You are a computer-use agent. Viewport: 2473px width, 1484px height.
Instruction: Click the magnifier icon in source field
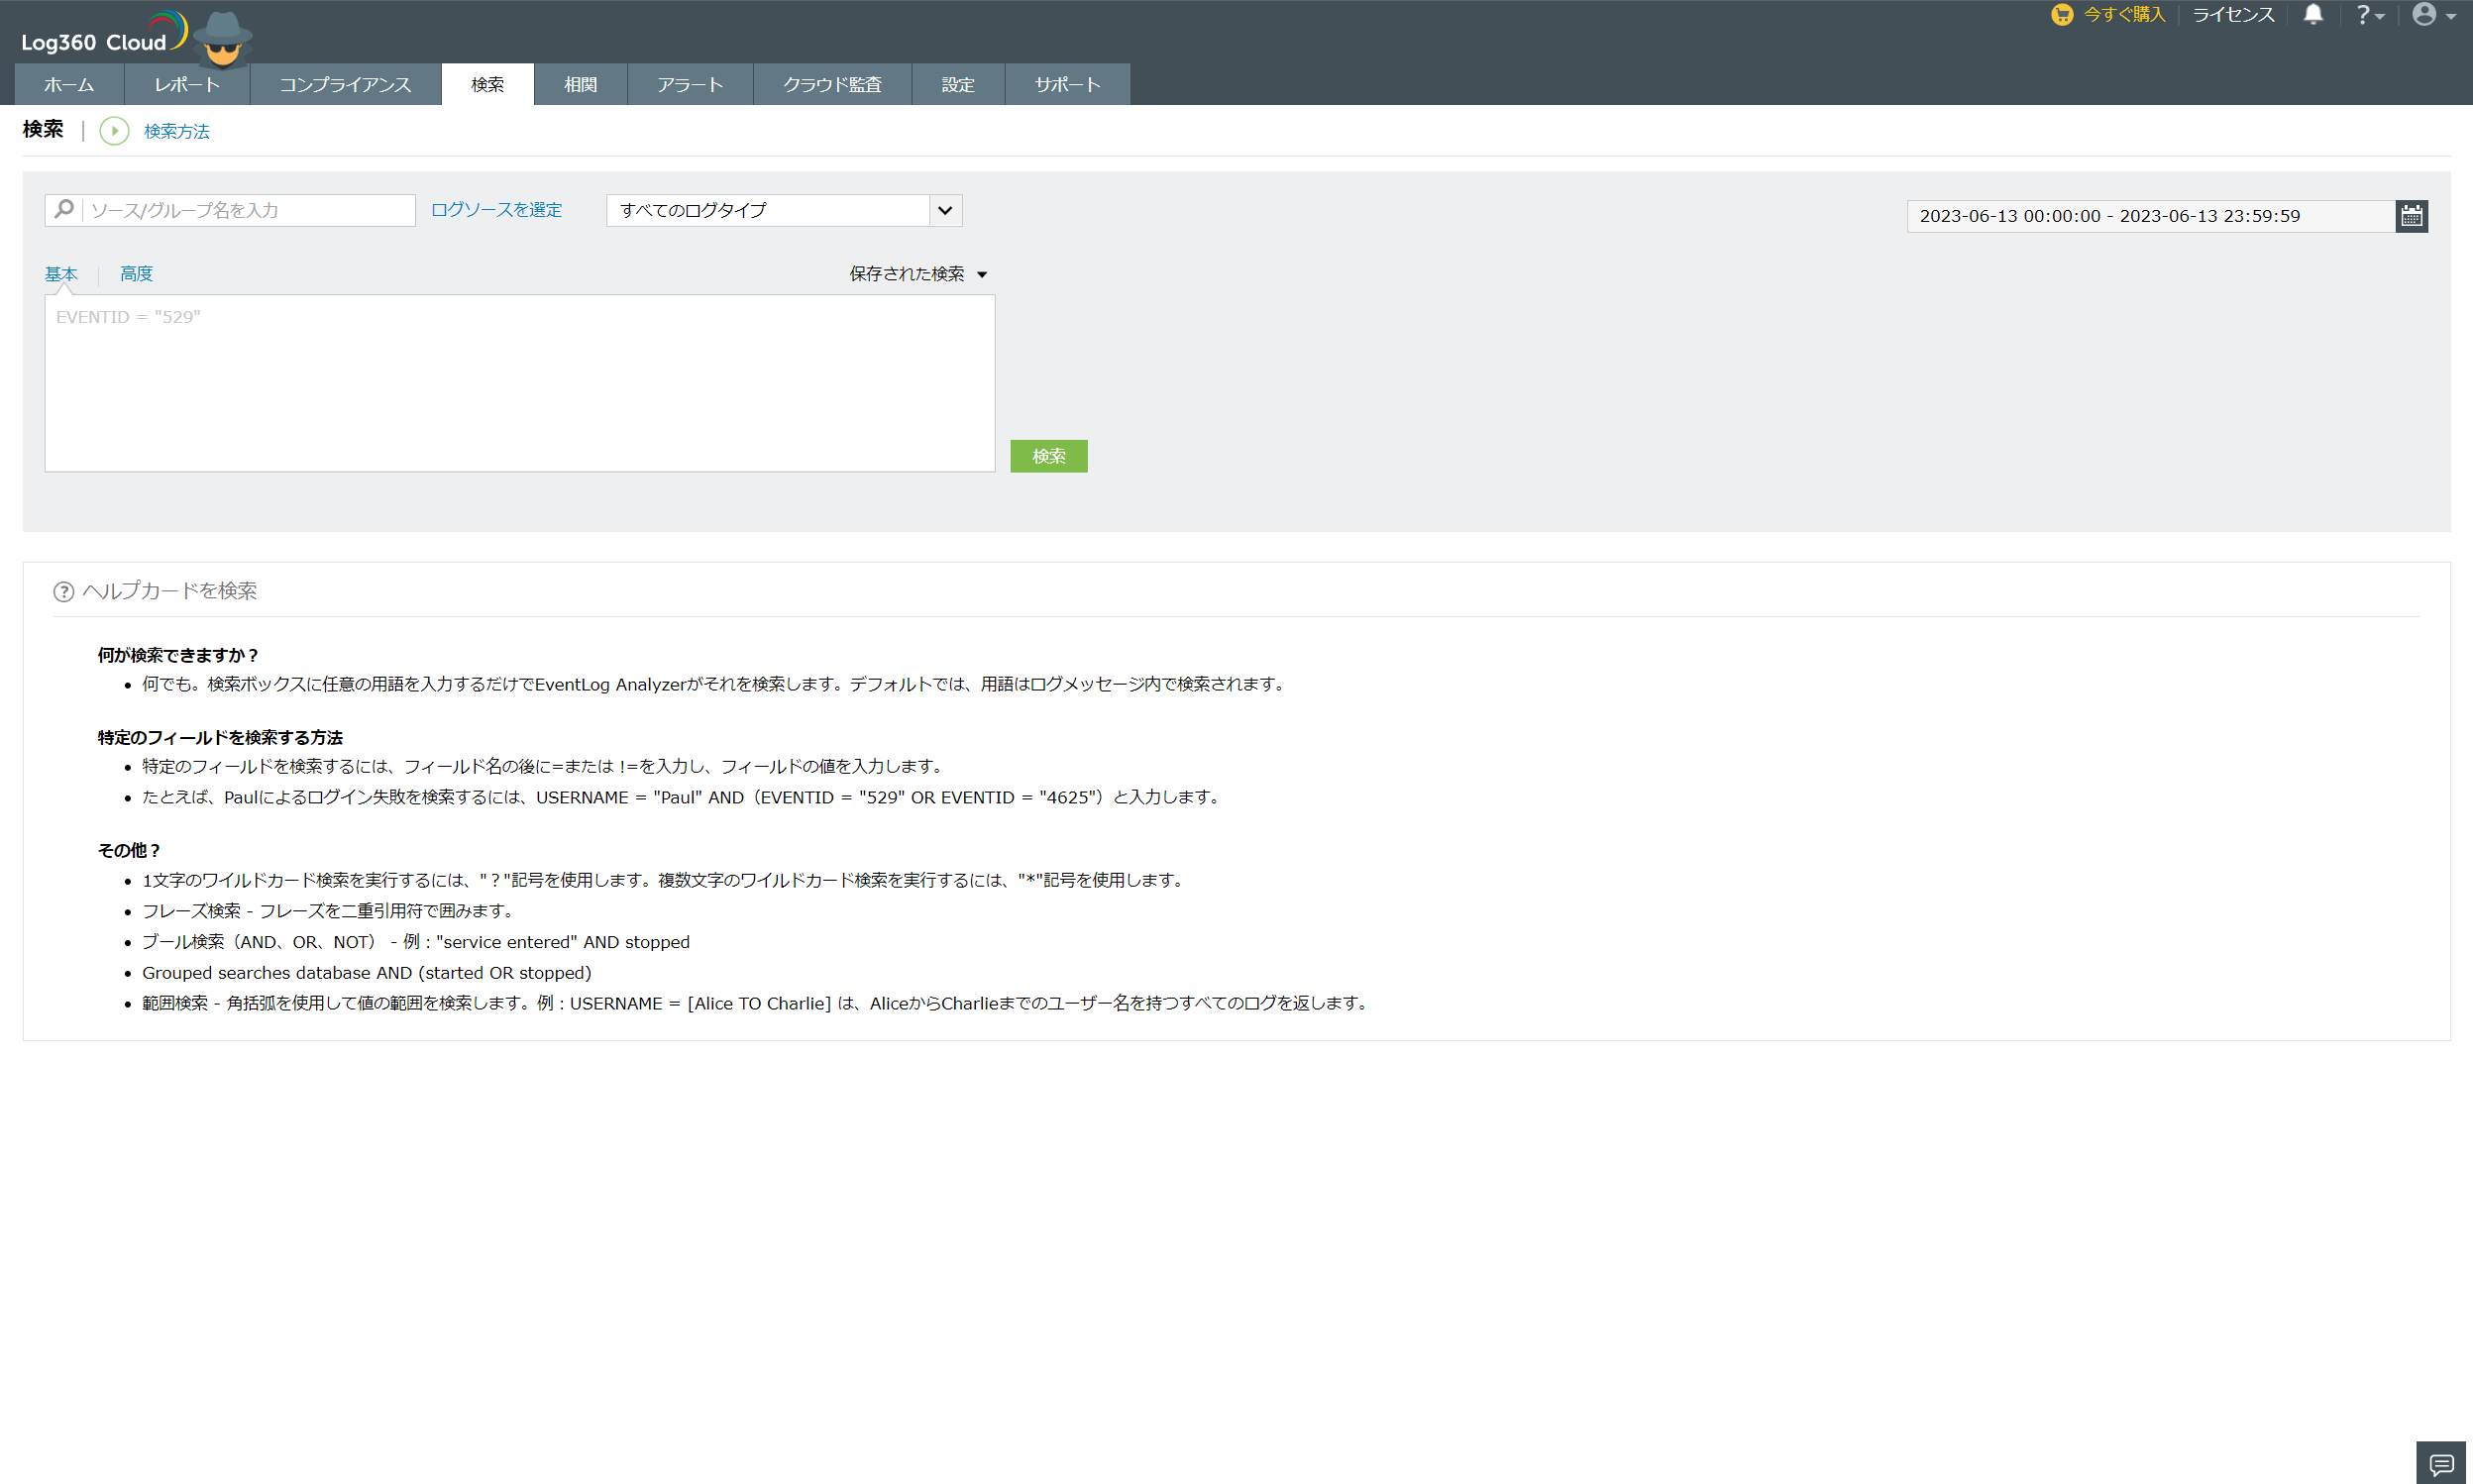click(64, 210)
